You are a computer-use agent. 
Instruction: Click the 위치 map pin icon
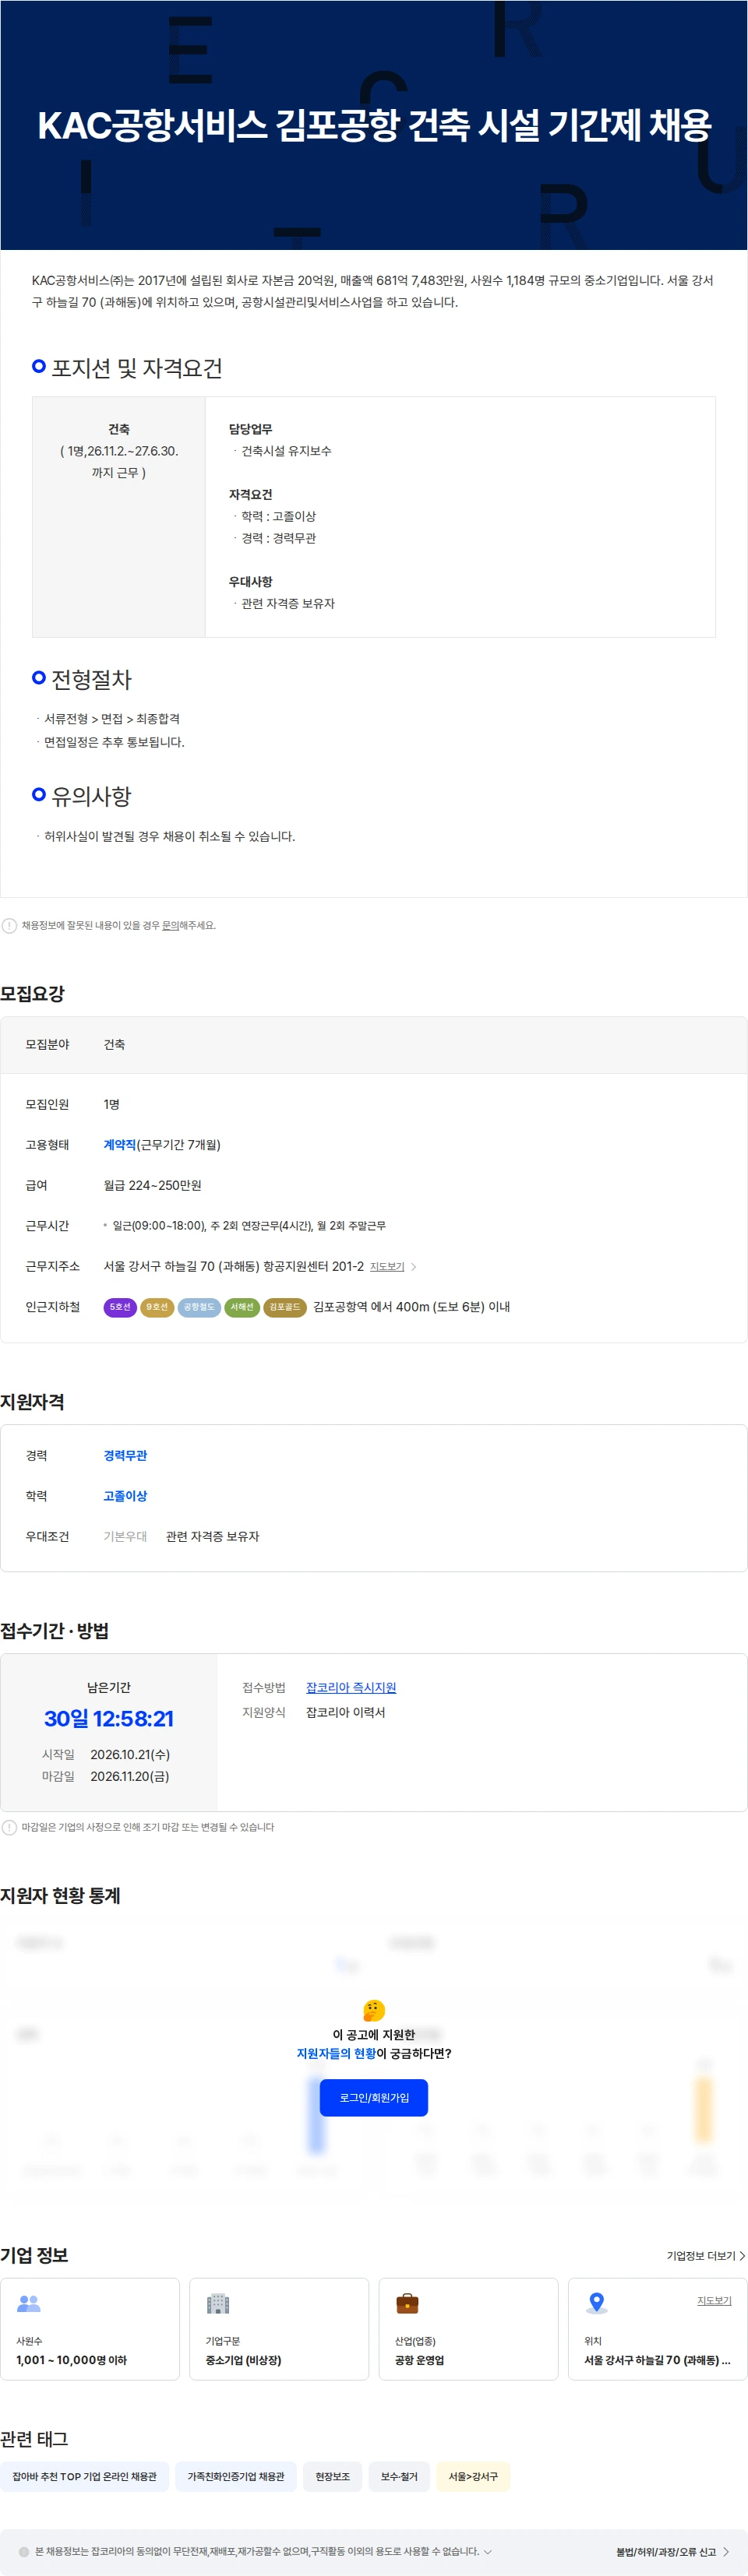[597, 2303]
